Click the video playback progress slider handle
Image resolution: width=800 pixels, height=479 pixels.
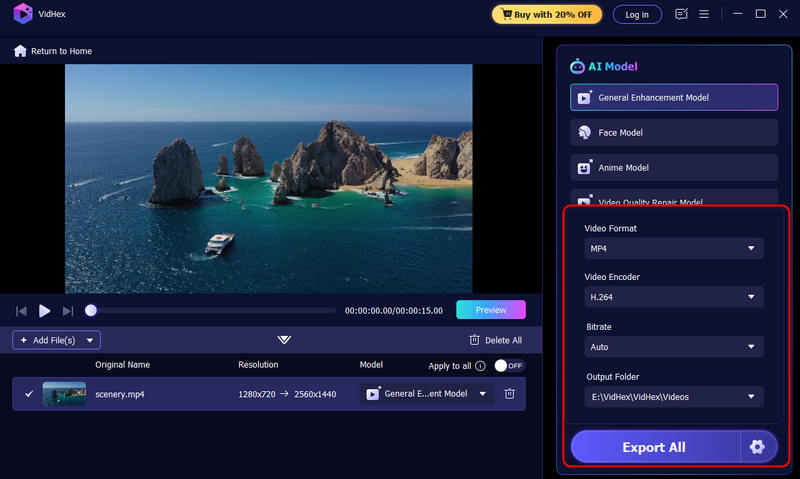pyautogui.click(x=91, y=311)
